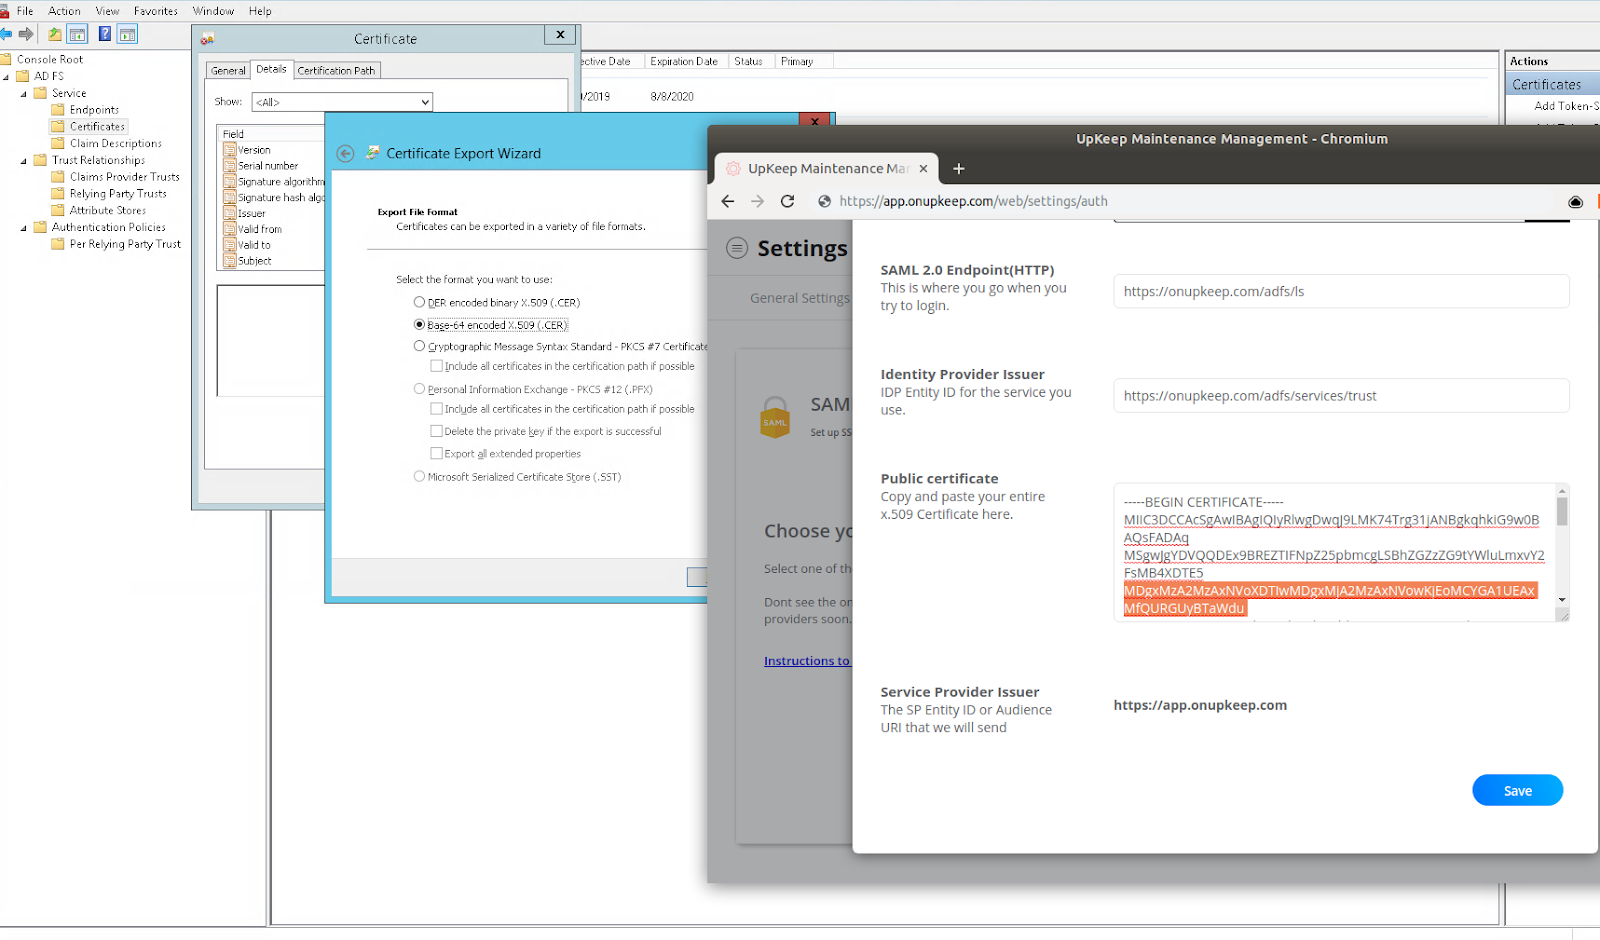Screen dimensions: 1600x940
Task: Click the Claim Descriptions folder icon
Action: 58,143
